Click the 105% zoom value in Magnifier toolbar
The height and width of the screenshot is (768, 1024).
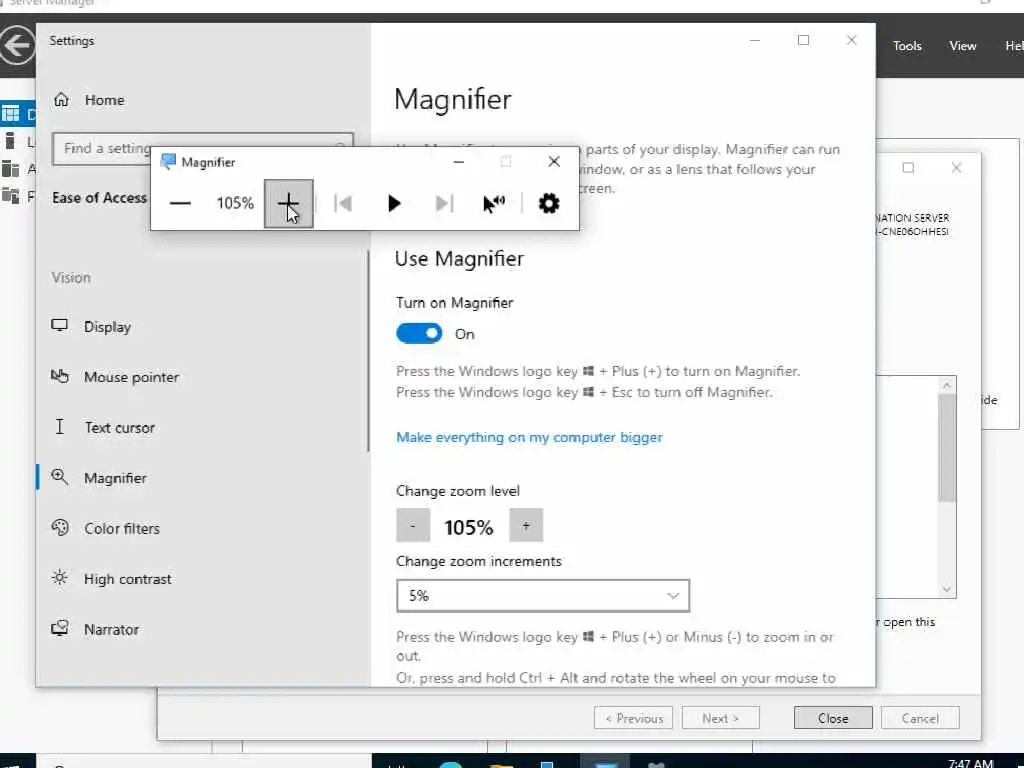pyautogui.click(x=235, y=203)
